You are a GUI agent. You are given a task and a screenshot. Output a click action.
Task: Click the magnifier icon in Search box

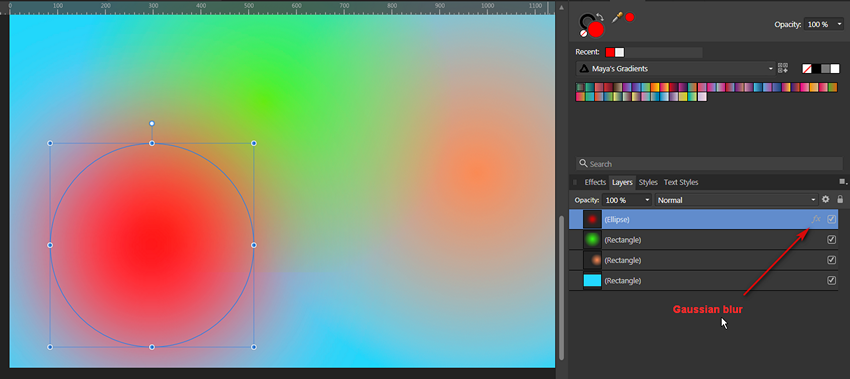(583, 163)
